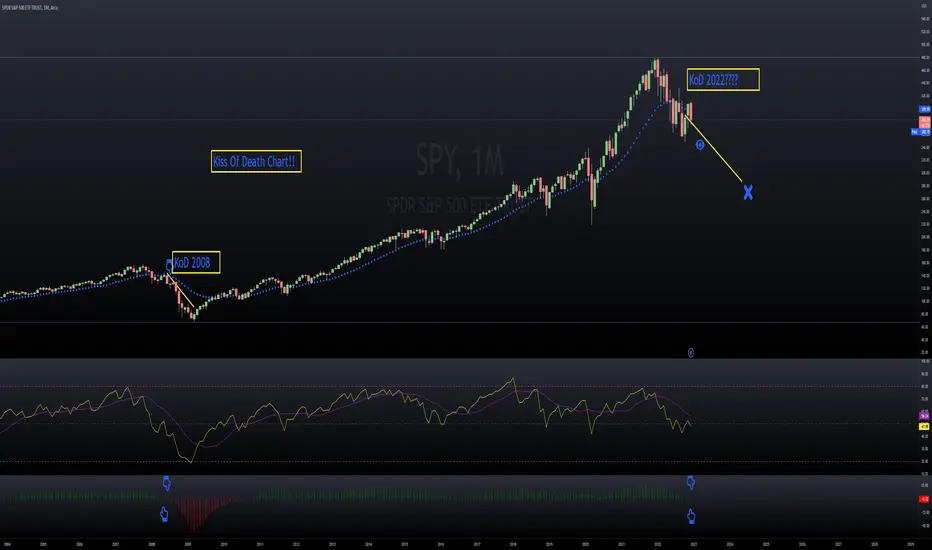The height and width of the screenshot is (550, 932).
Task: Click the SPDR S&P 500 ETF TRUST chart title
Action: point(29,8)
